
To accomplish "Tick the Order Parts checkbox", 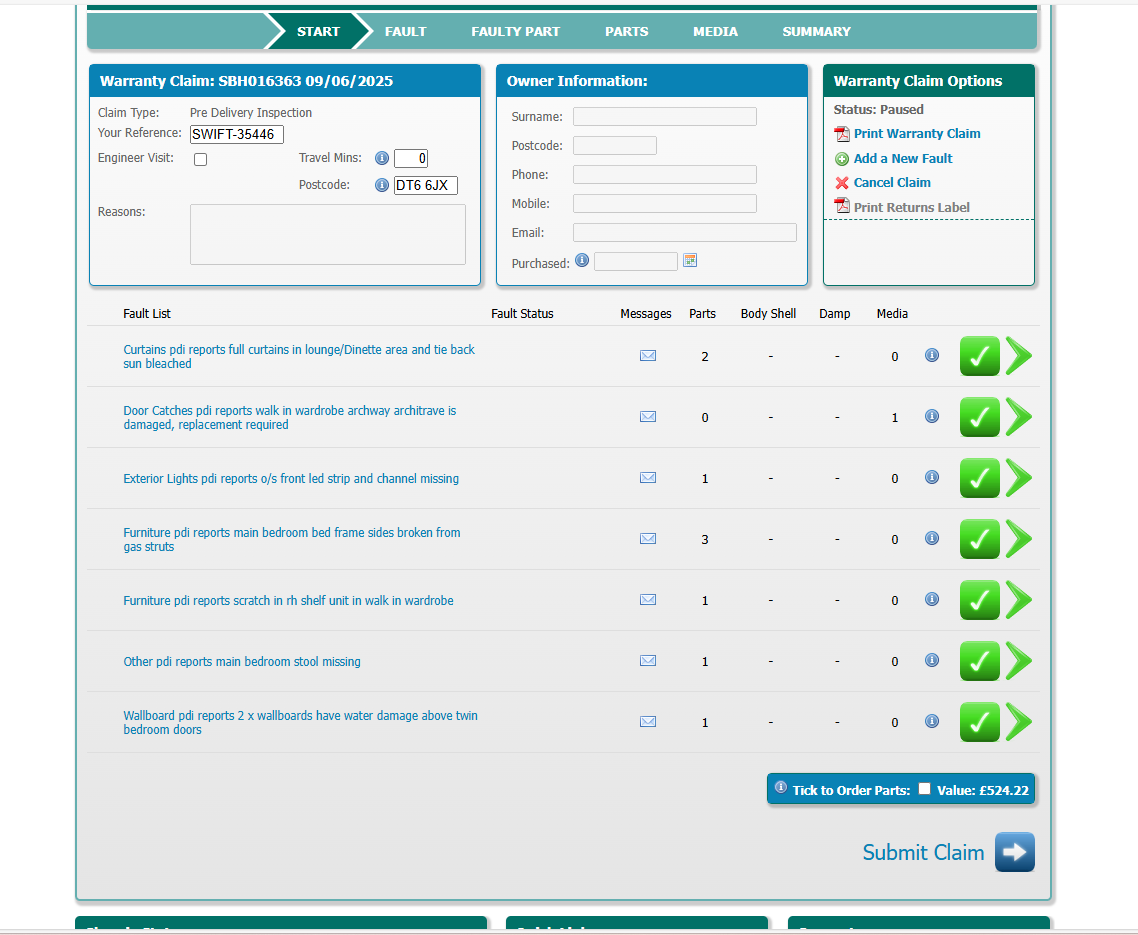I will tap(924, 789).
